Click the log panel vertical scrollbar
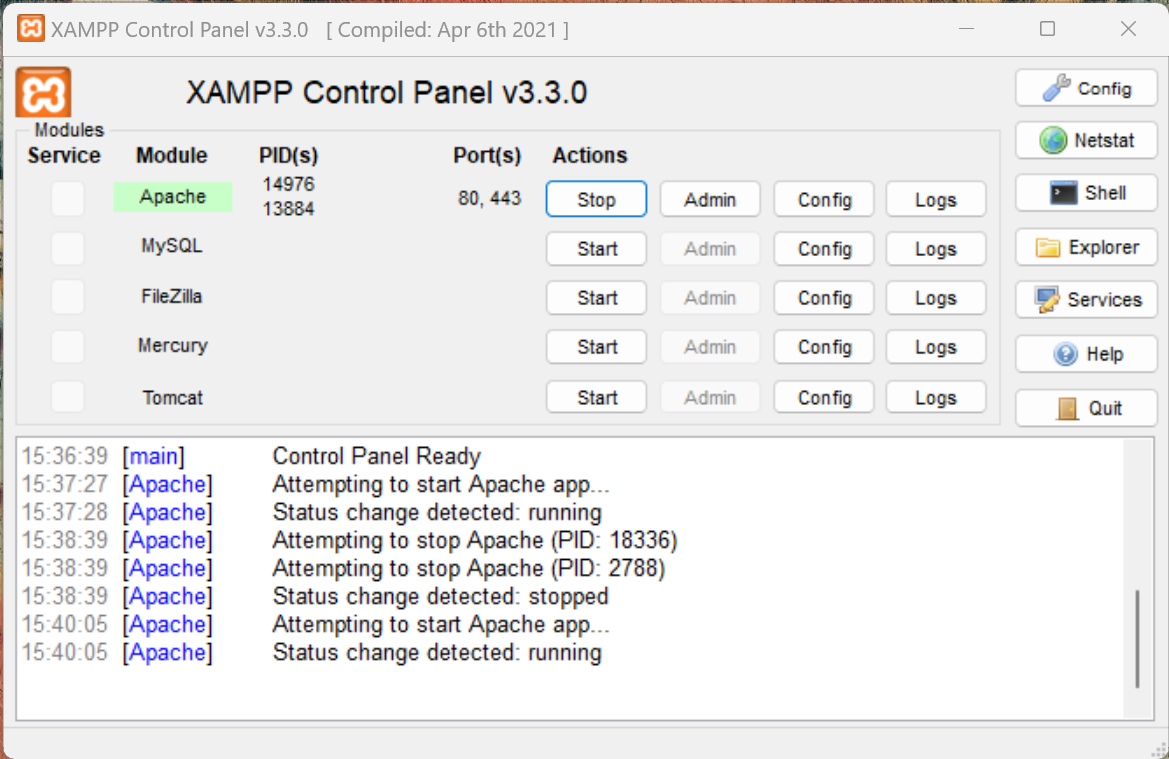 (1137, 638)
